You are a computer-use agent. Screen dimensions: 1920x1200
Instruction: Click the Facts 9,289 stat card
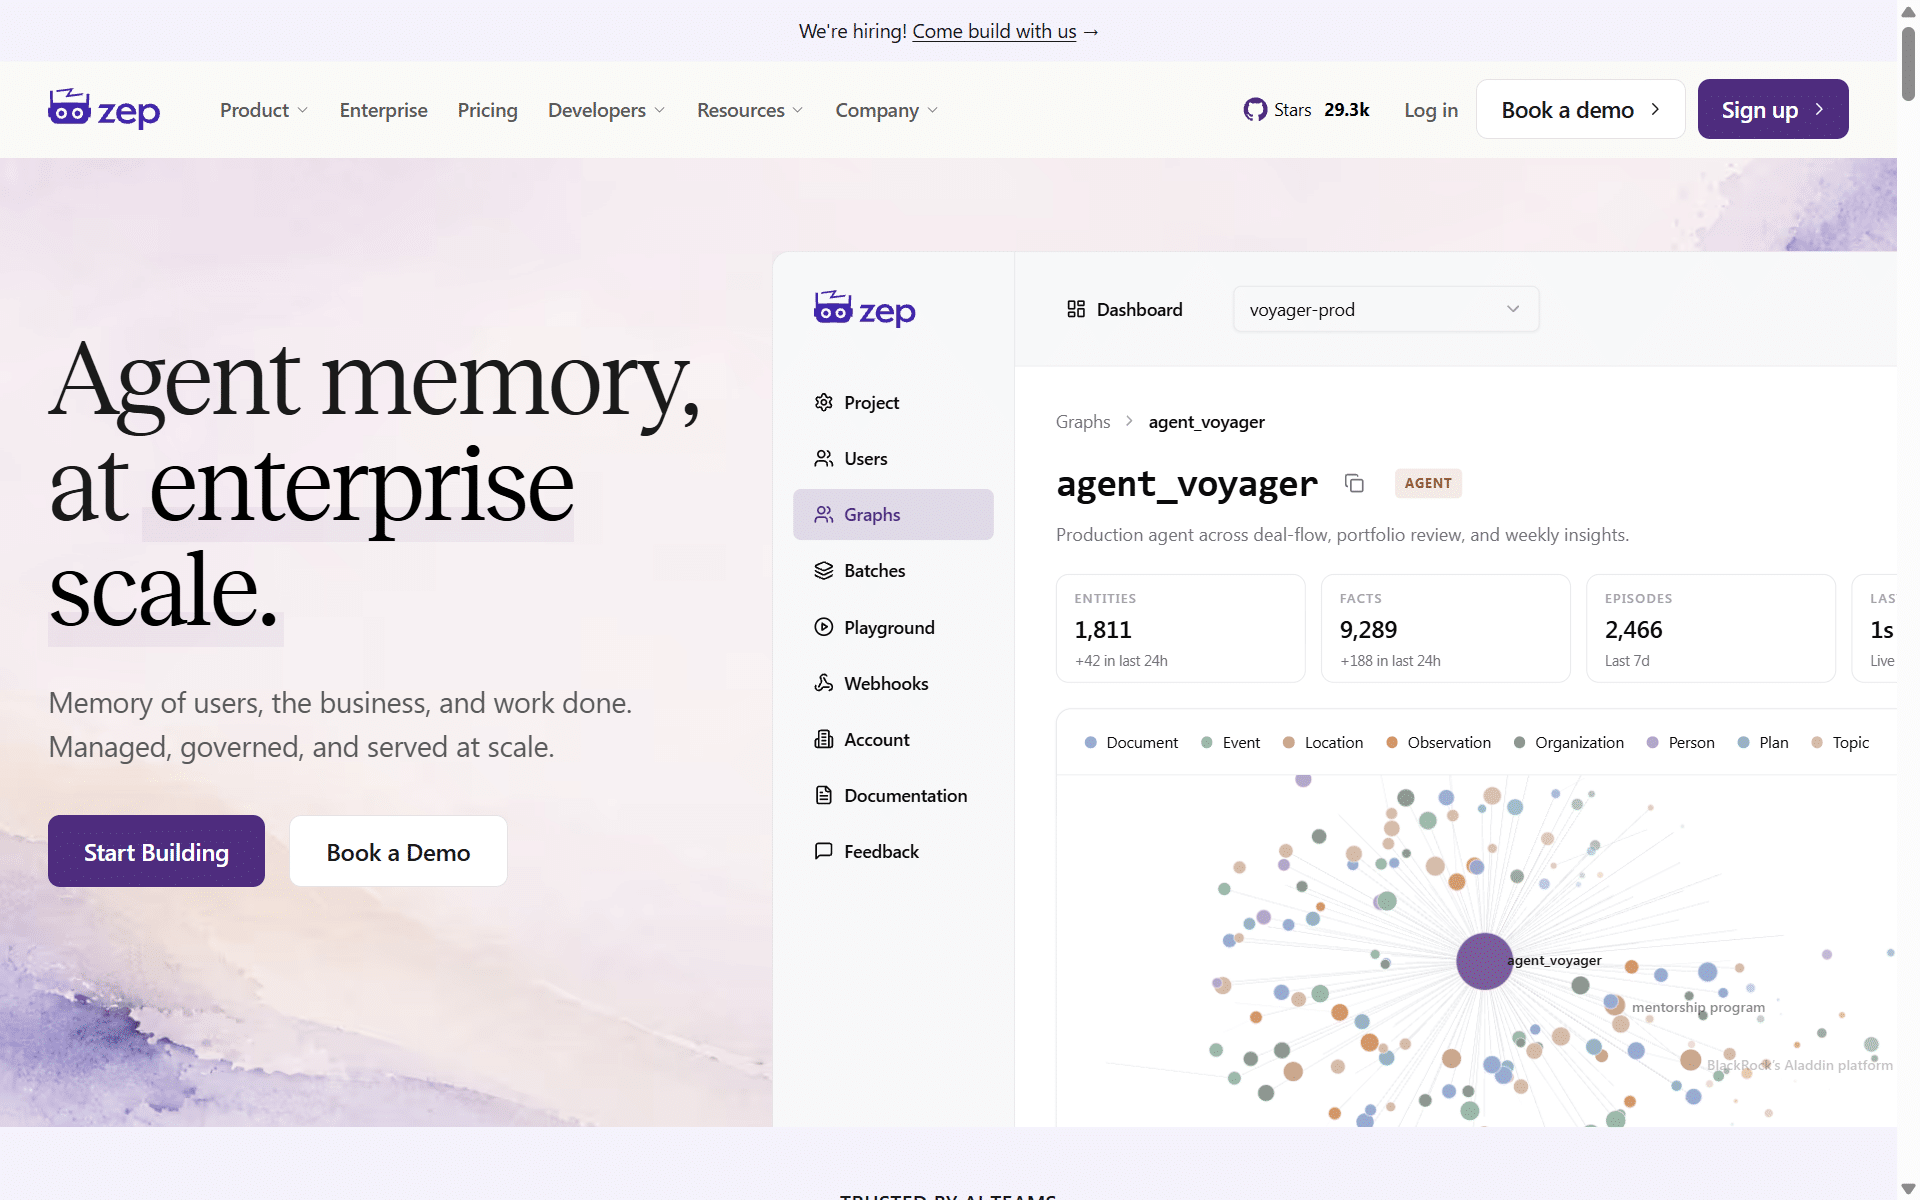[1446, 628]
